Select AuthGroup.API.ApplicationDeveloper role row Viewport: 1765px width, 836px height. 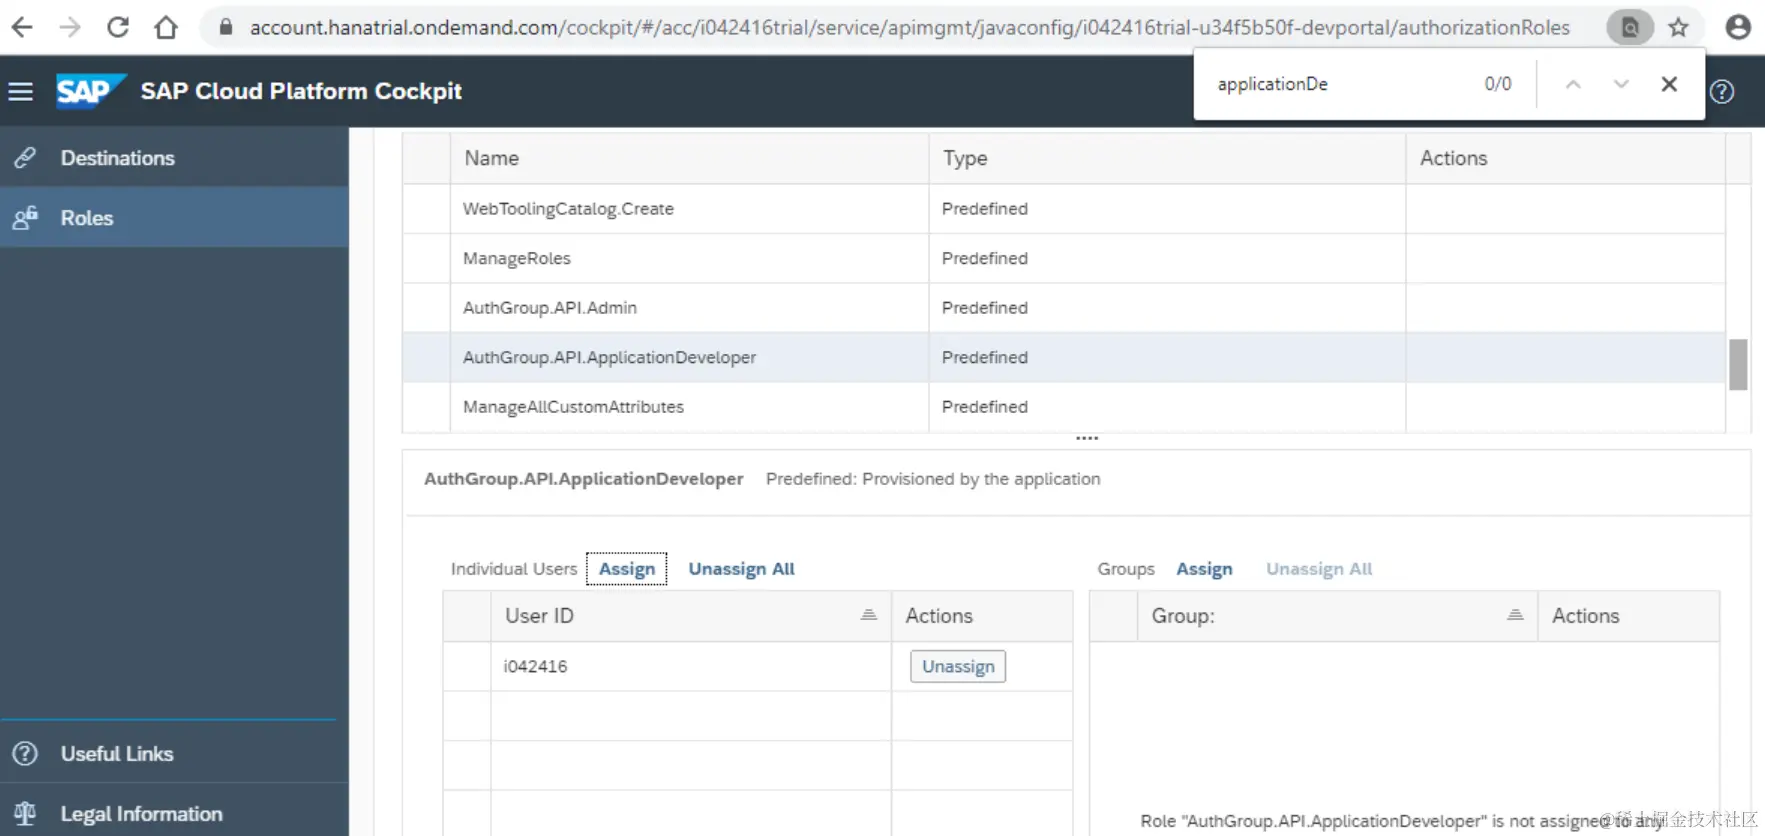pyautogui.click(x=1064, y=357)
